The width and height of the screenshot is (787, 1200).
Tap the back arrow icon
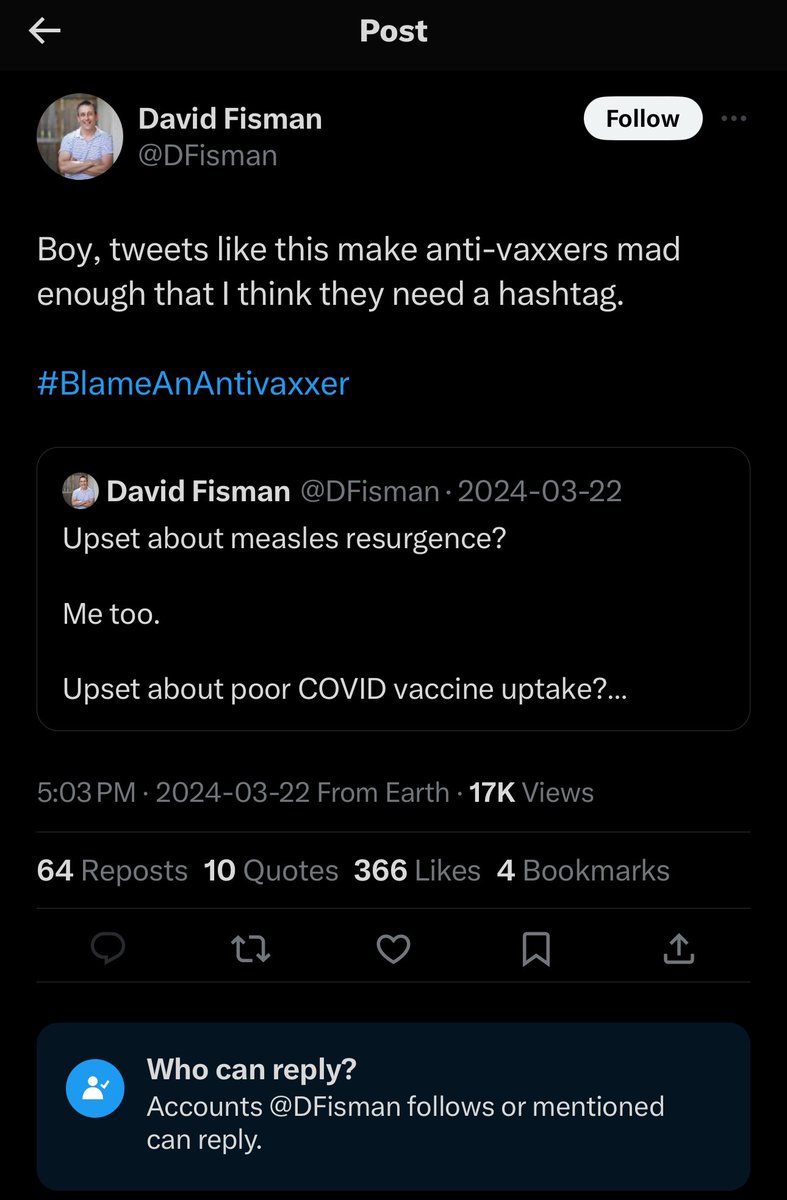45,32
